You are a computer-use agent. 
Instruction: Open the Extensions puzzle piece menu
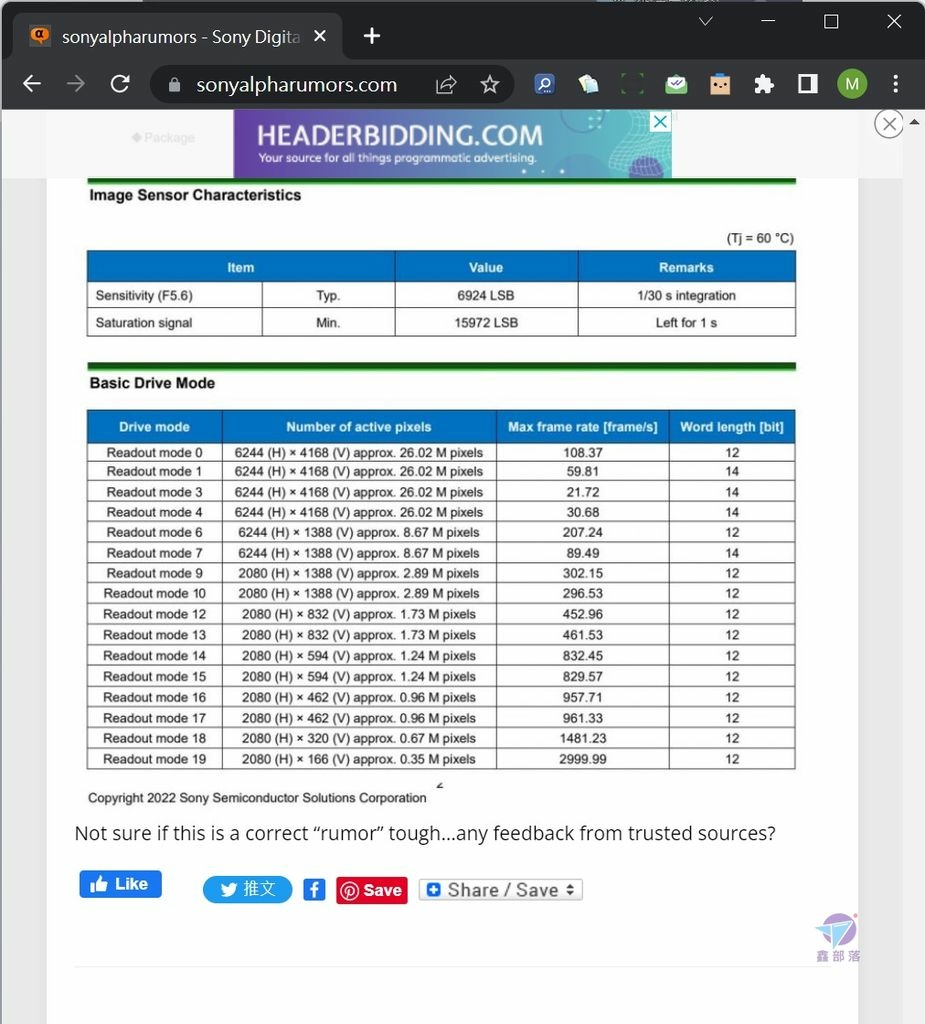click(764, 84)
